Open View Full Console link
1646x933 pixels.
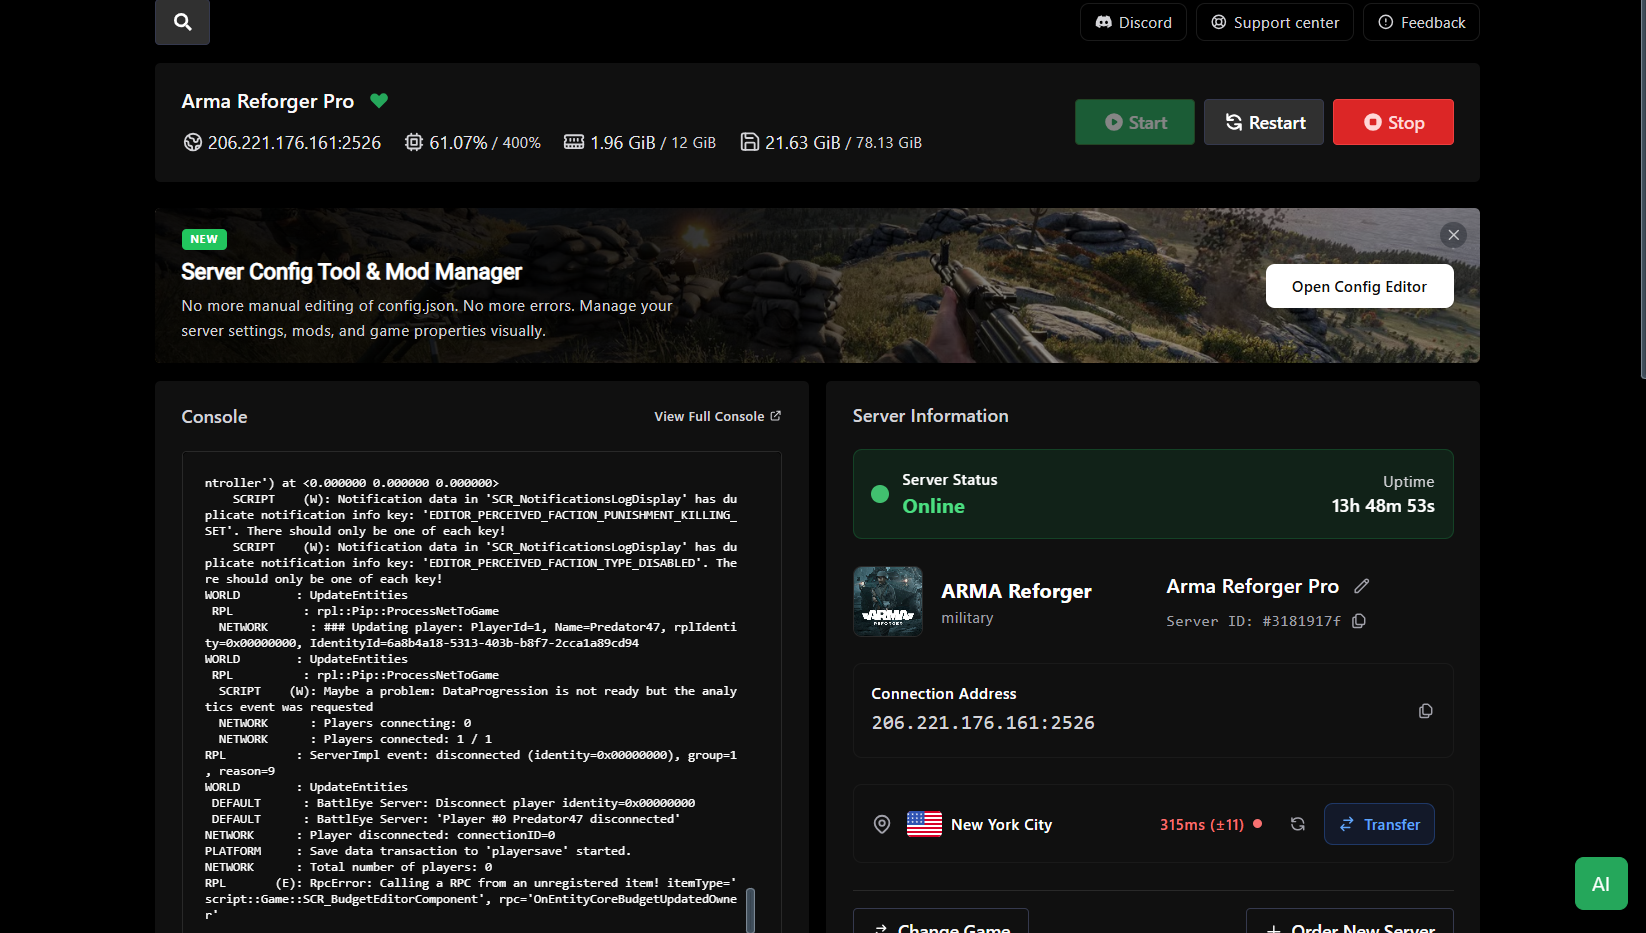pyautogui.click(x=717, y=416)
